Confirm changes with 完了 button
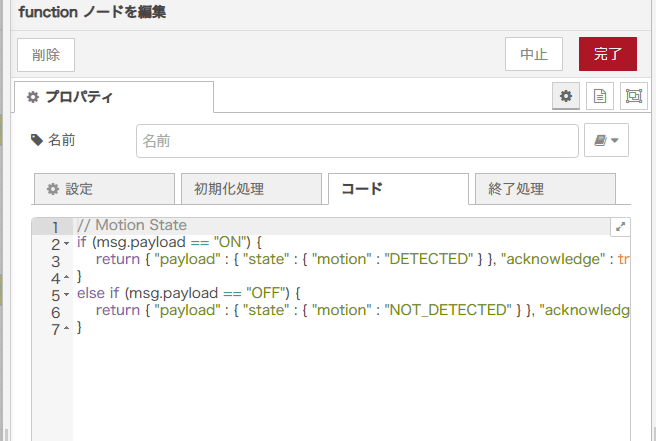This screenshot has height=441, width=656. pyautogui.click(x=607, y=54)
